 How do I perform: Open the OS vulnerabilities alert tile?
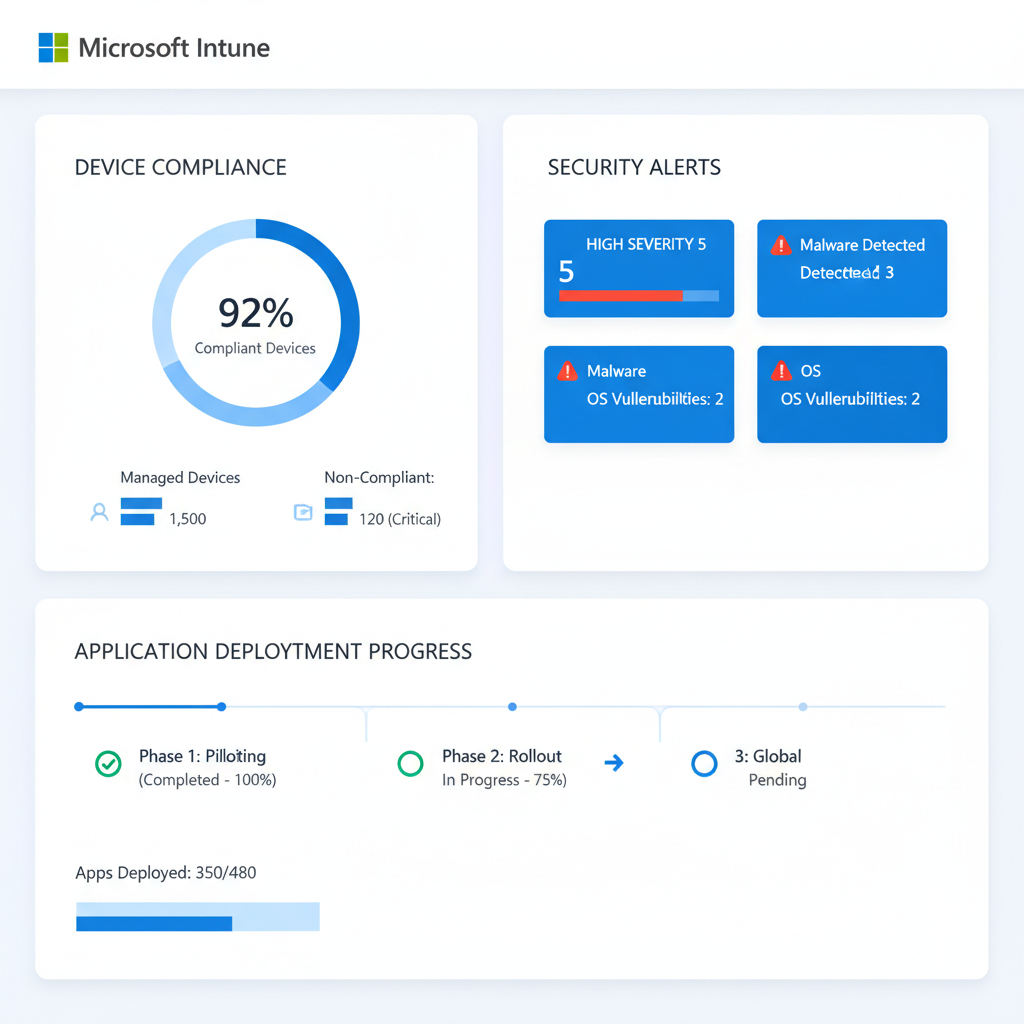[x=852, y=394]
